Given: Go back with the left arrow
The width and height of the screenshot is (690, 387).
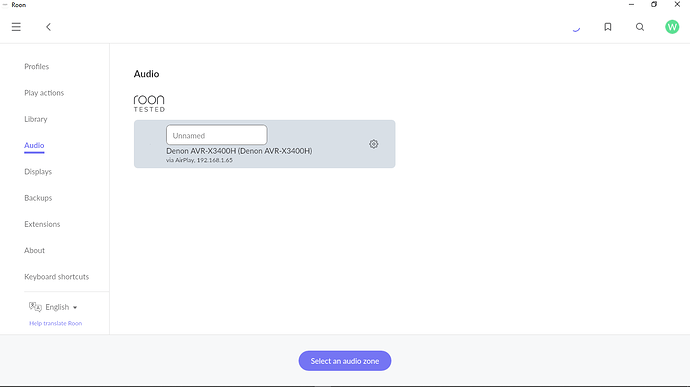Looking at the screenshot, I should pyautogui.click(x=48, y=27).
